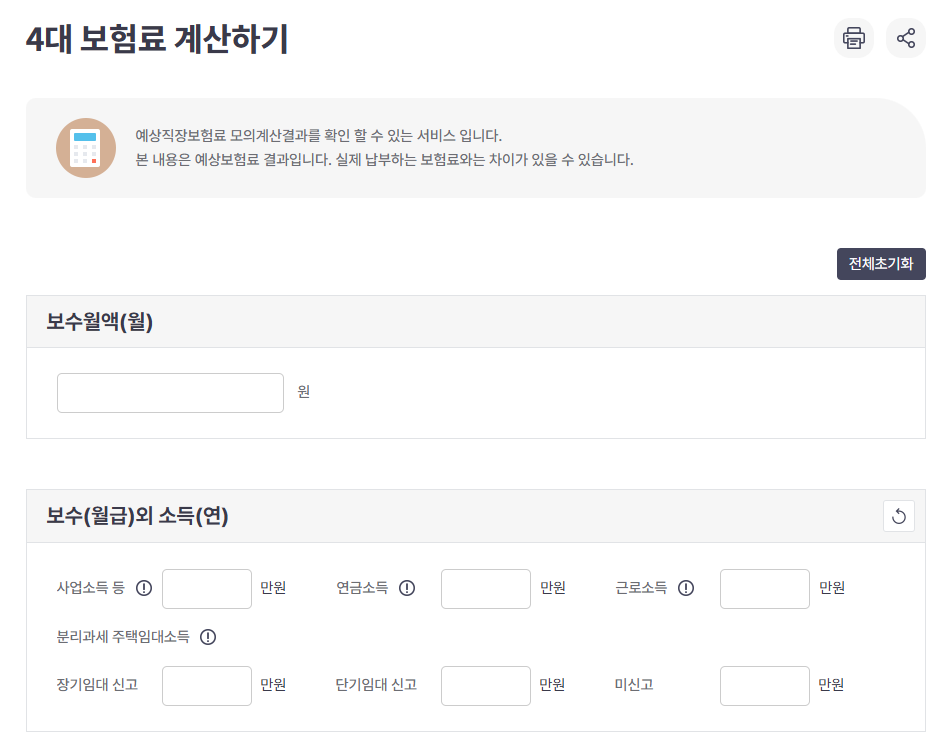Focus the 근로소득 input field
This screenshot has height=747, width=939.
click(x=764, y=589)
